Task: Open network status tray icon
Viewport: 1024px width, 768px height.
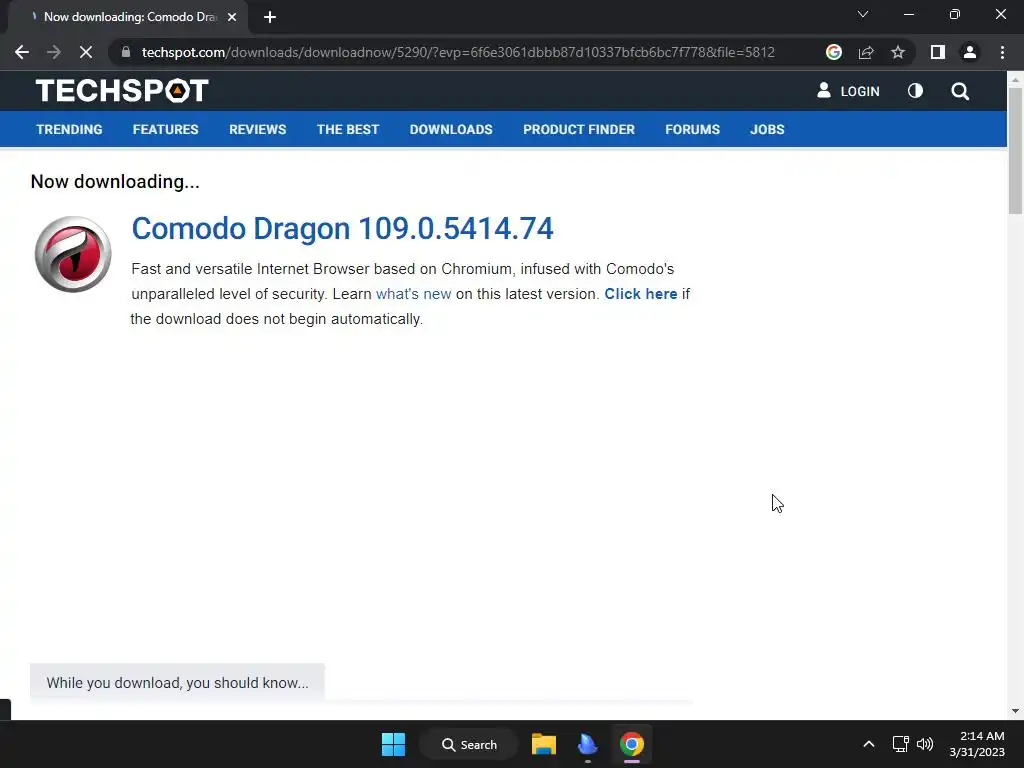Action: 901,744
